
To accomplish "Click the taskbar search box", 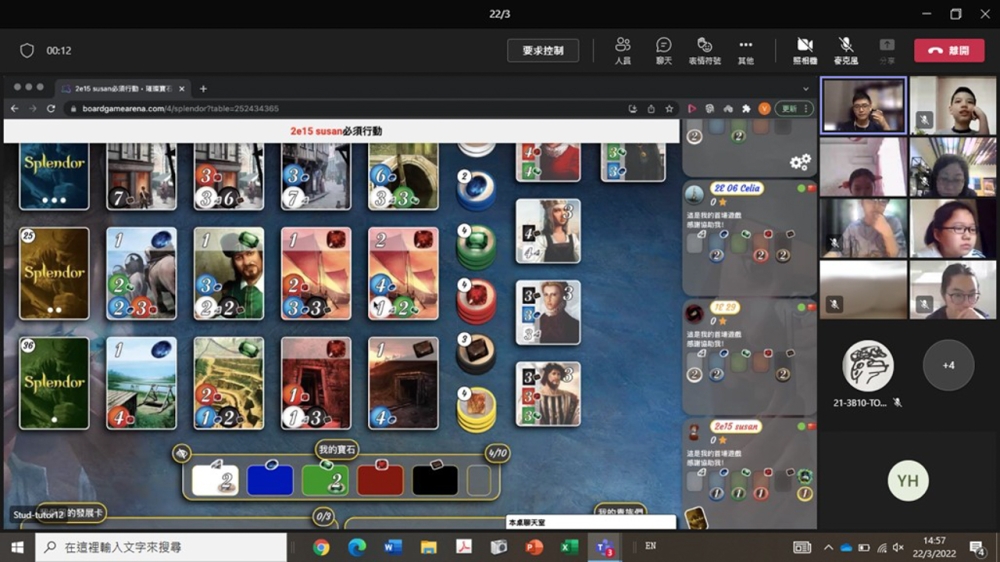I will [x=161, y=547].
